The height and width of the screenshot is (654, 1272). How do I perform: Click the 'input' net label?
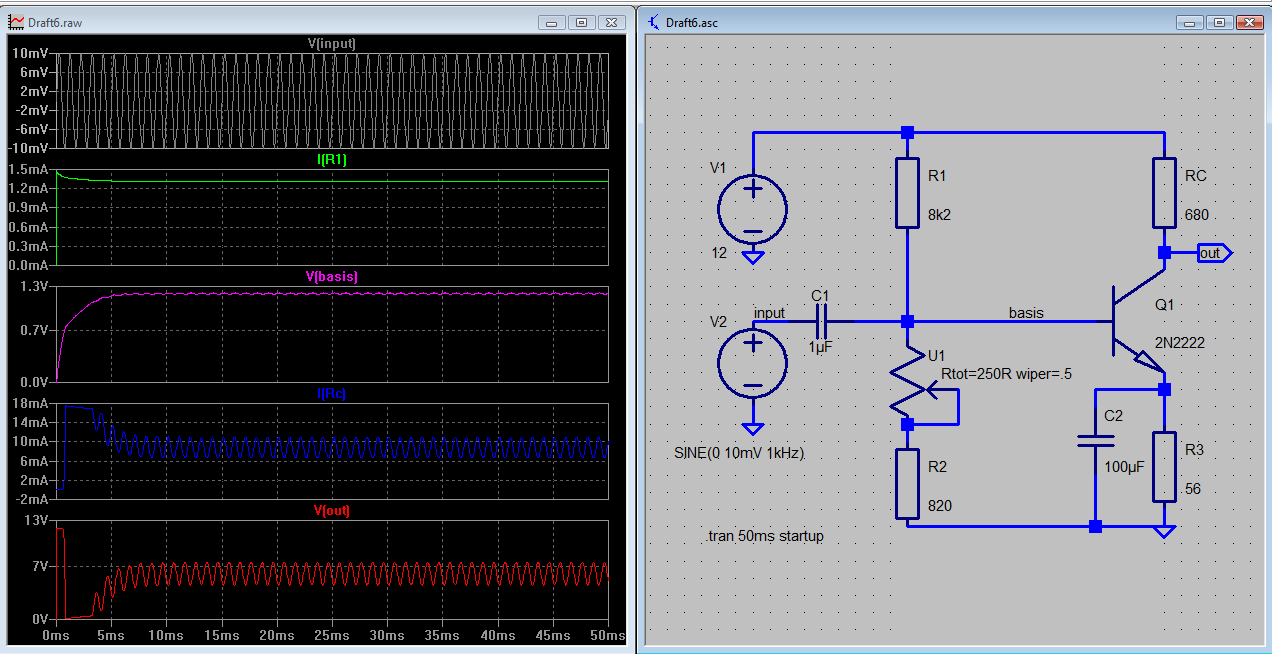[x=769, y=313]
